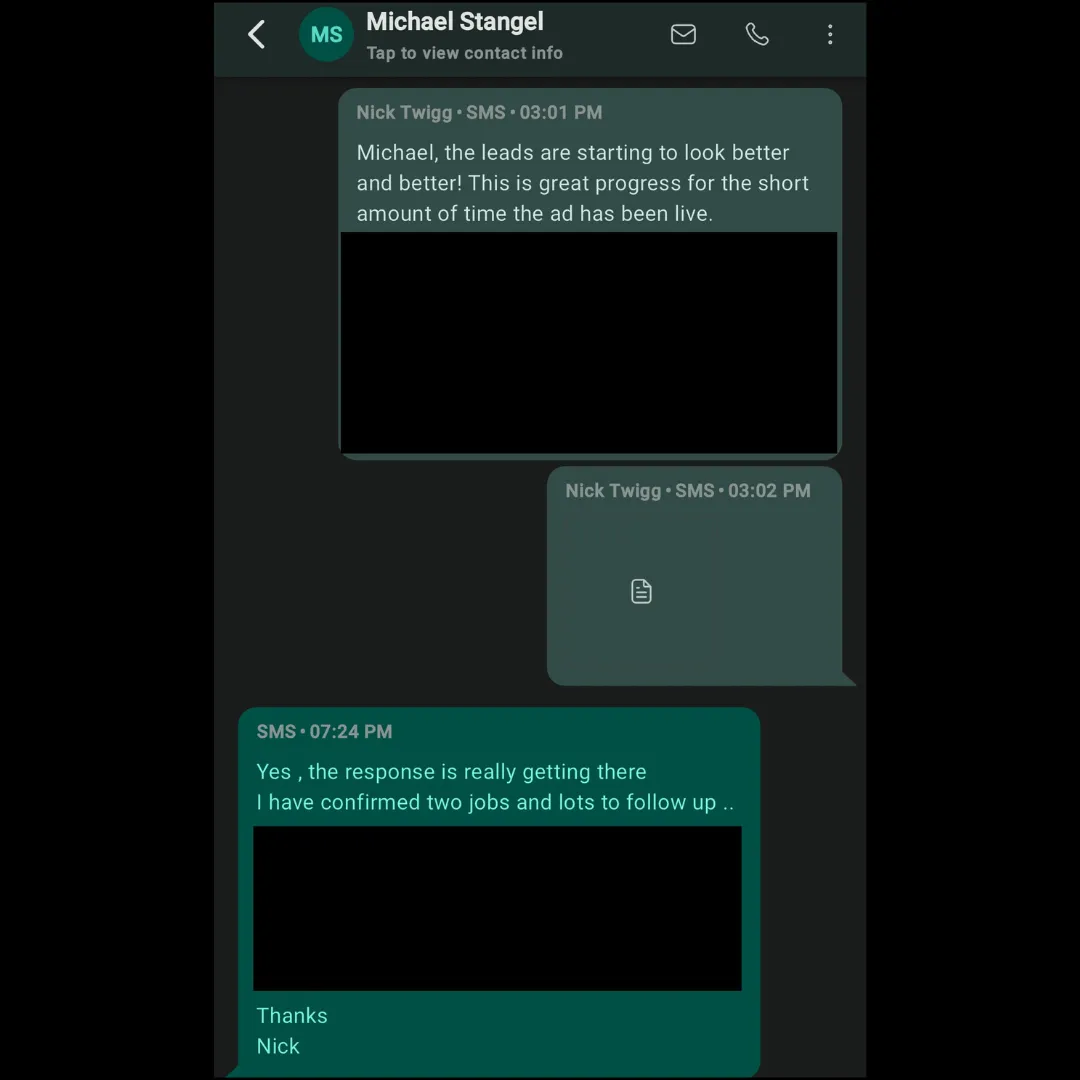Tap the 'confirmed two jobs' message line
This screenshot has width=1080, height=1080.
pyautogui.click(x=495, y=802)
